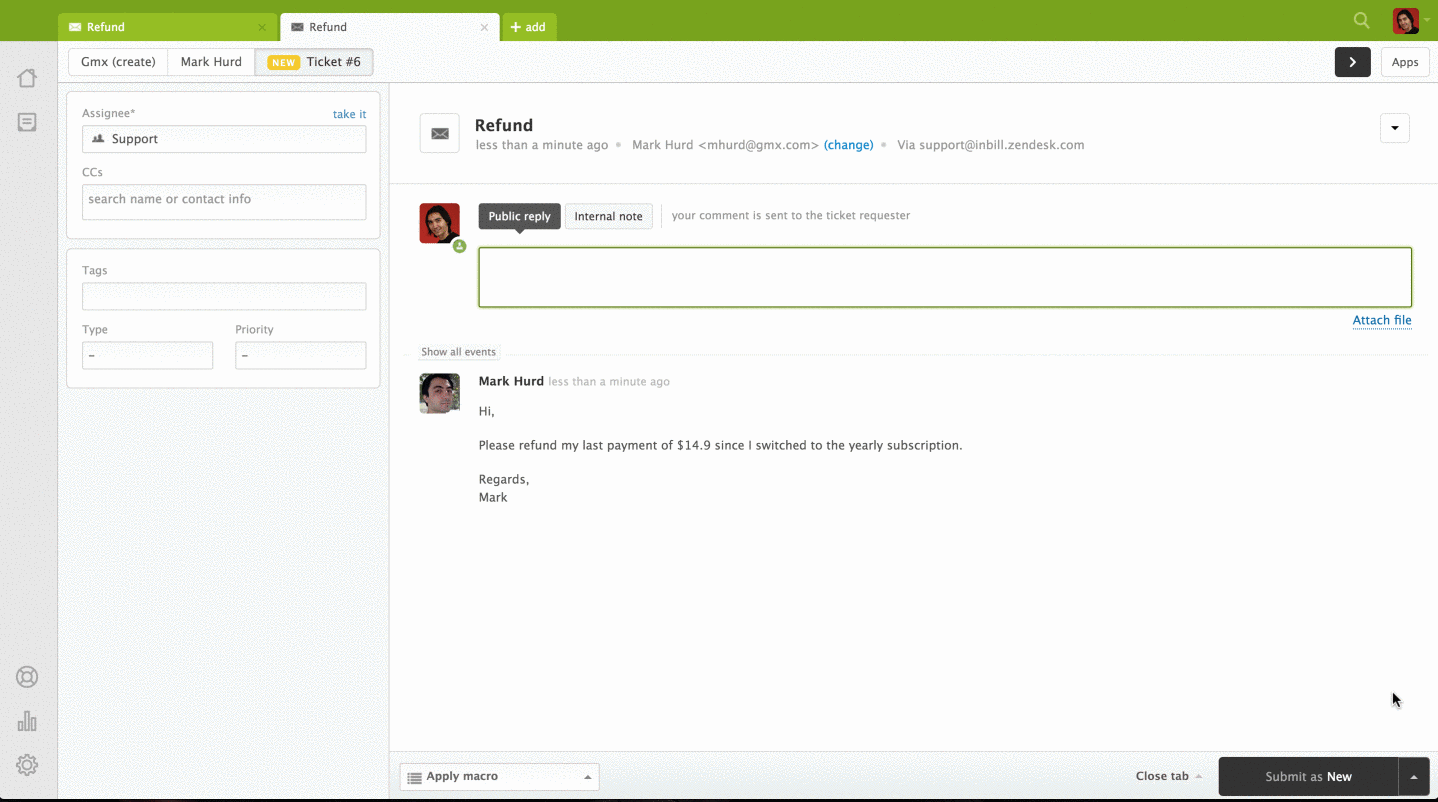Open the Type dropdown
This screenshot has height=802, width=1438.
147,355
